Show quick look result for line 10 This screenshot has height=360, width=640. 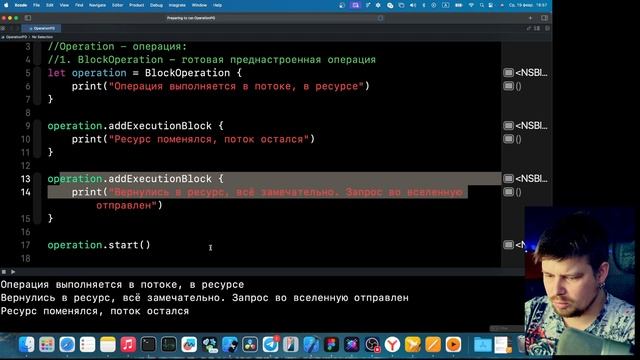click(x=508, y=139)
